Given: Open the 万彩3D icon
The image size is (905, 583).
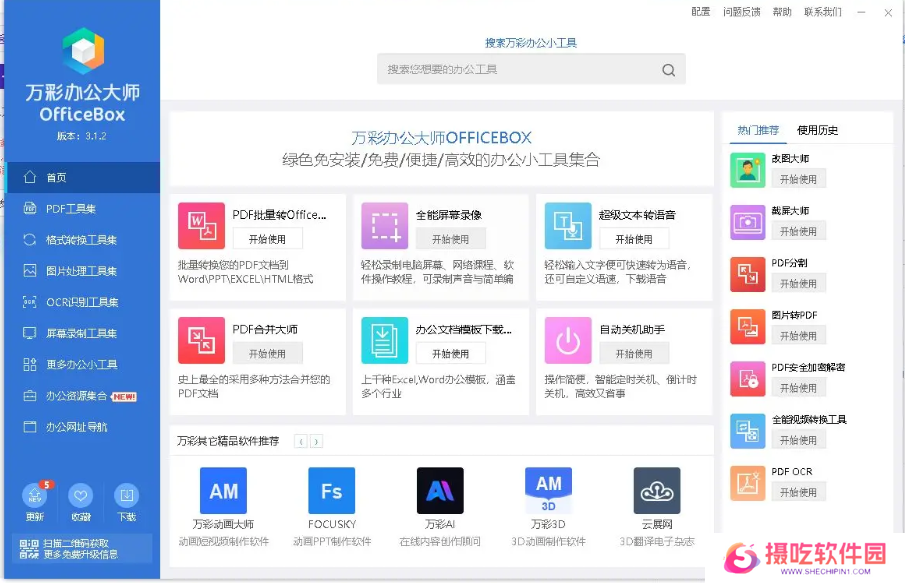Looking at the screenshot, I should [548, 491].
